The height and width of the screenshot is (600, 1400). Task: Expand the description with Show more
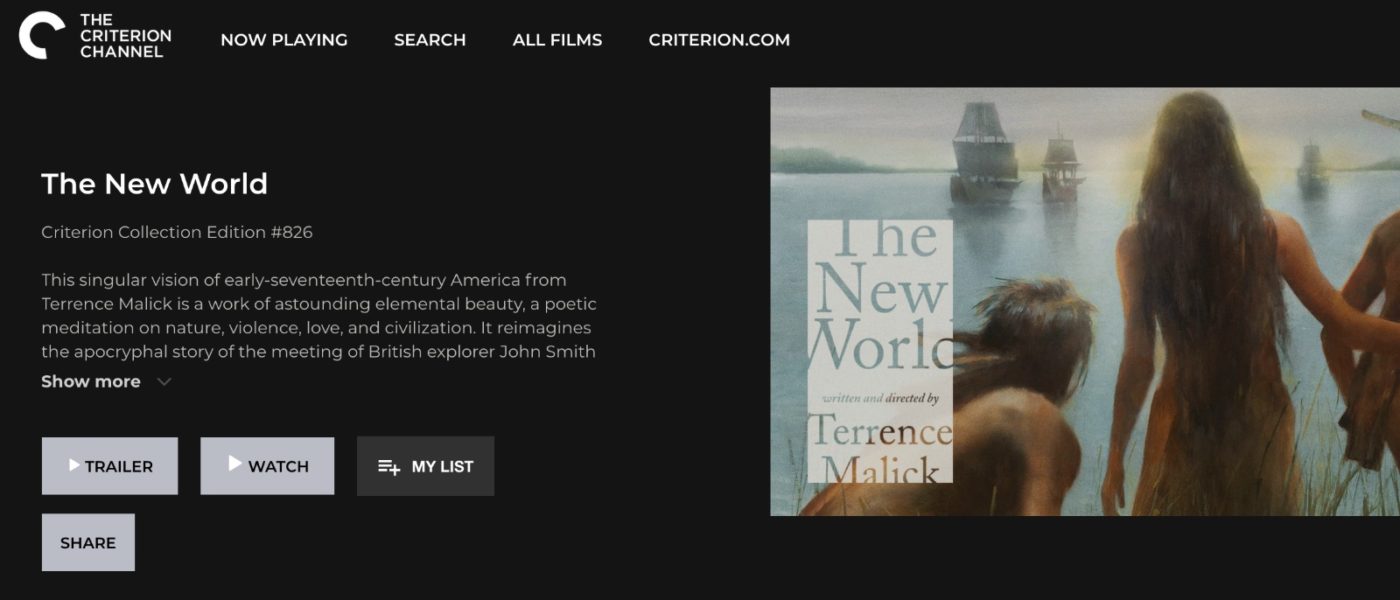coord(91,382)
